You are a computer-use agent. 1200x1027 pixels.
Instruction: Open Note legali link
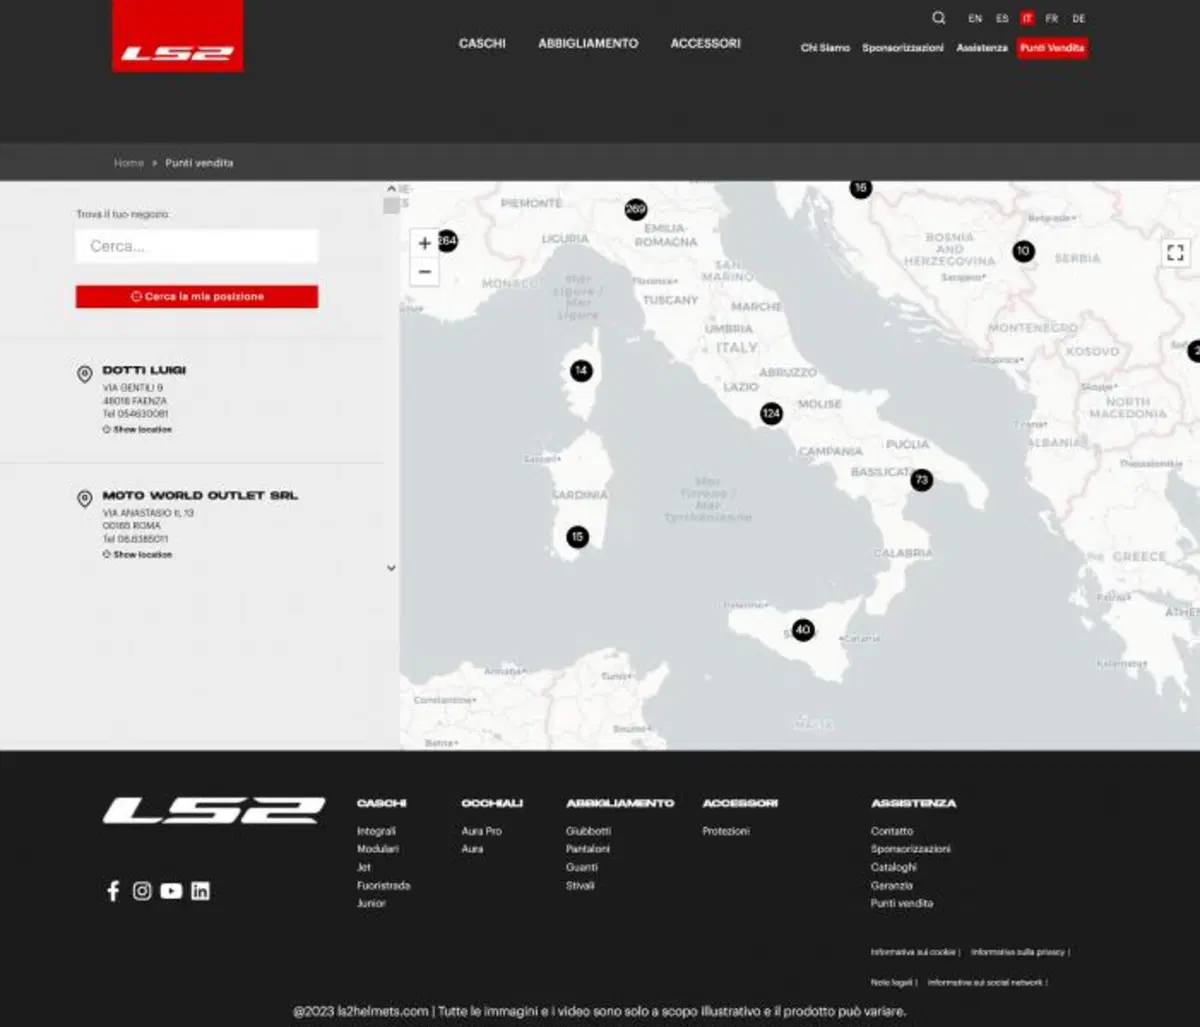(x=891, y=982)
